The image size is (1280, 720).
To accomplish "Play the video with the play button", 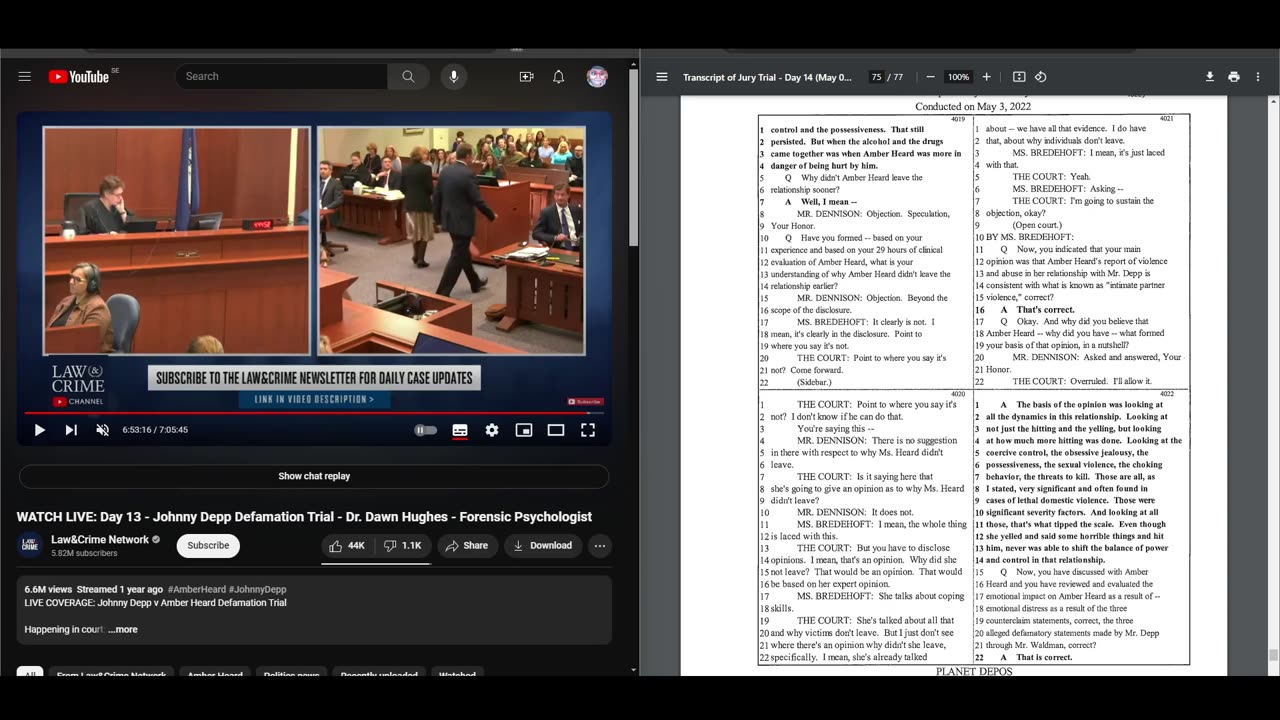I will point(39,430).
